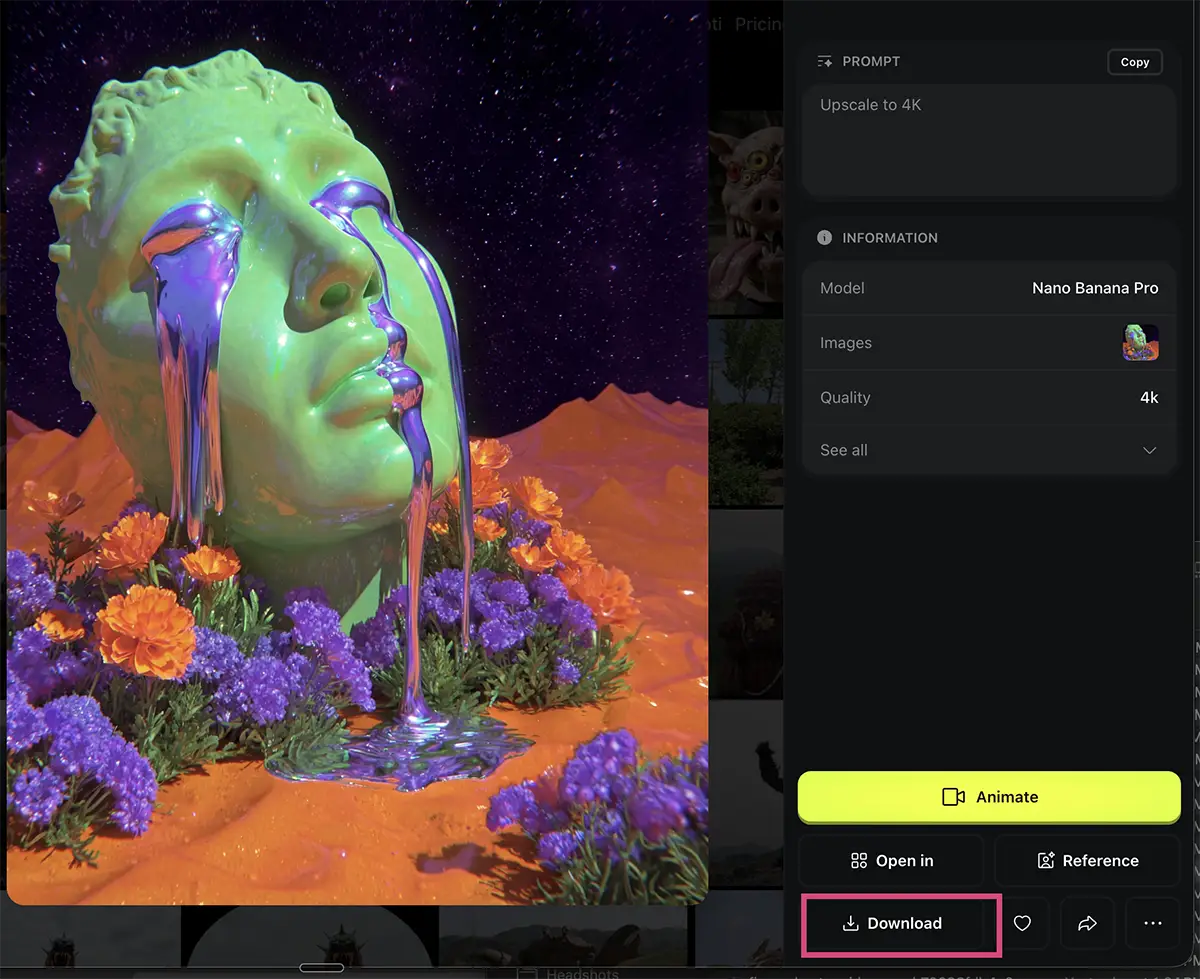Click the image icon on the Reference button

[x=1046, y=861]
